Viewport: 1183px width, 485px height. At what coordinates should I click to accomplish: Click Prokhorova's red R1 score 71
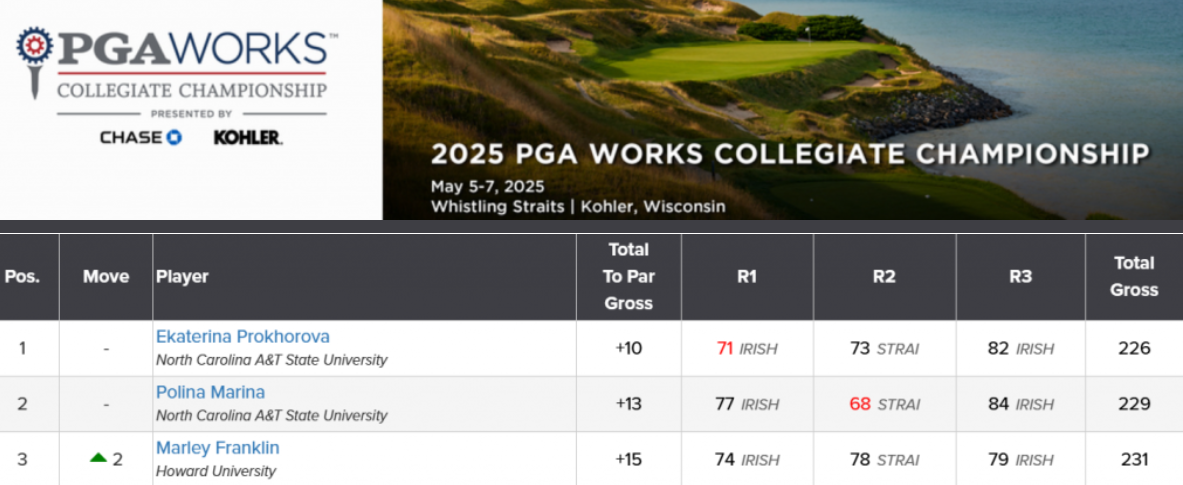[725, 348]
